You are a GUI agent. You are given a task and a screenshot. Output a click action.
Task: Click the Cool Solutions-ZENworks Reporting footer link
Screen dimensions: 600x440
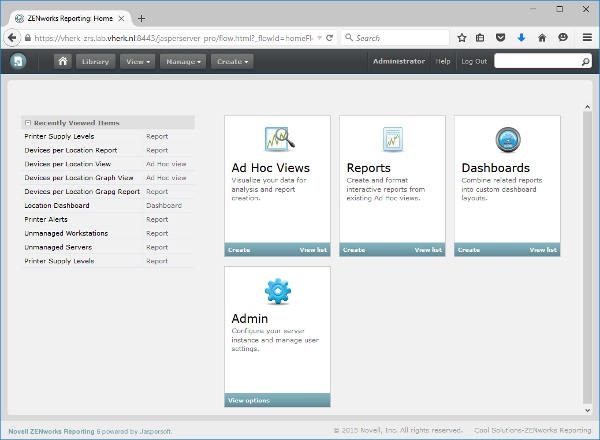(x=533, y=430)
